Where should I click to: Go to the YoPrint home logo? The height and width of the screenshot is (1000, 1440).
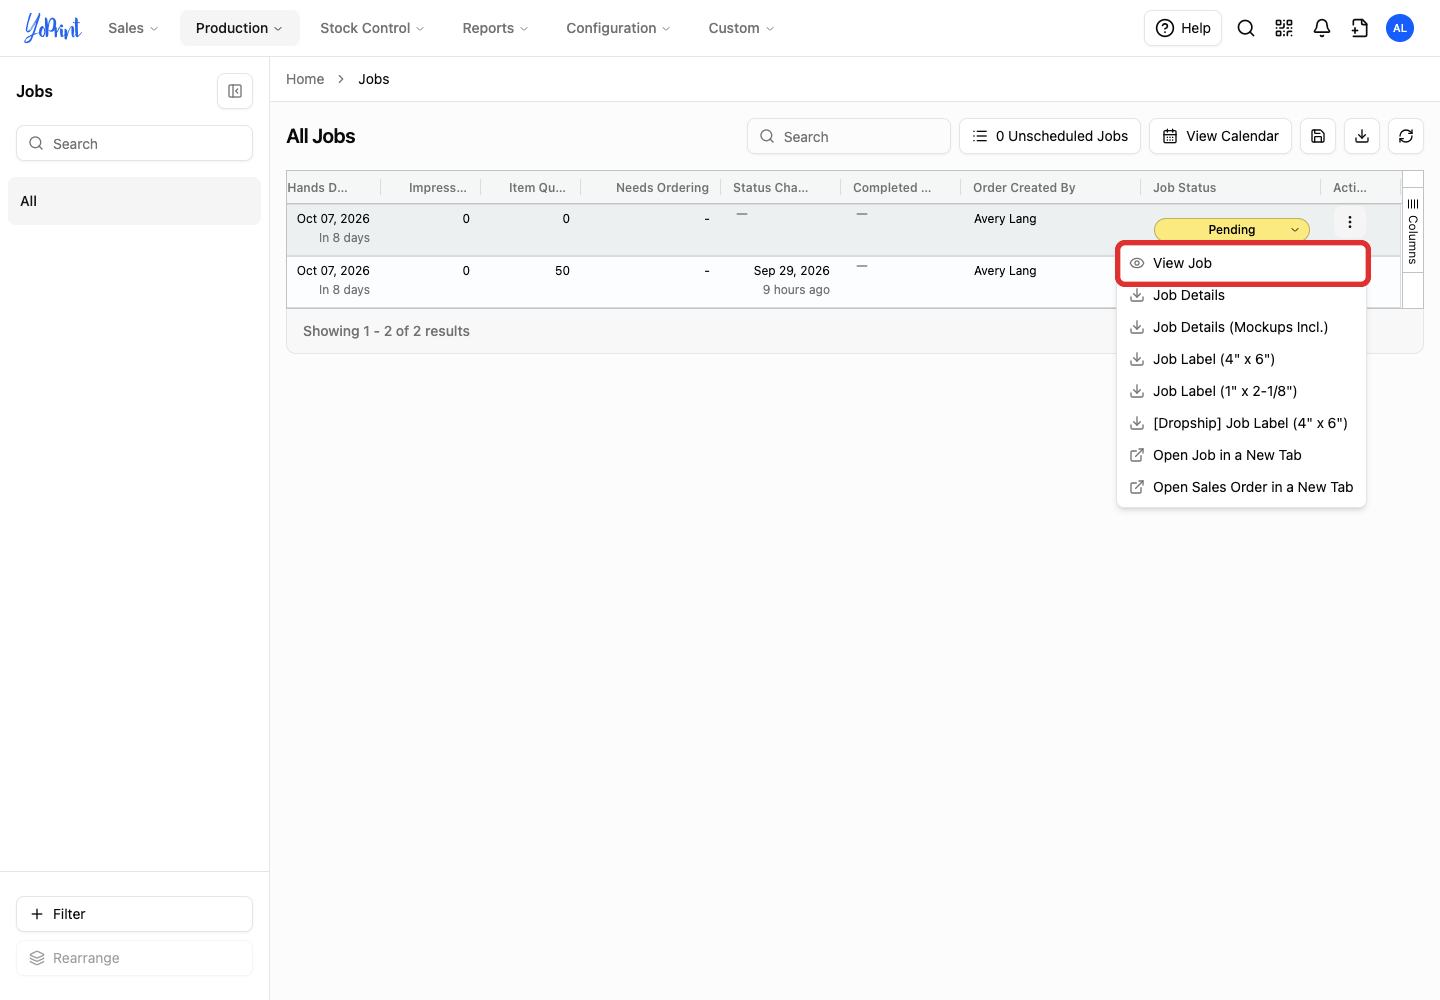coord(53,28)
